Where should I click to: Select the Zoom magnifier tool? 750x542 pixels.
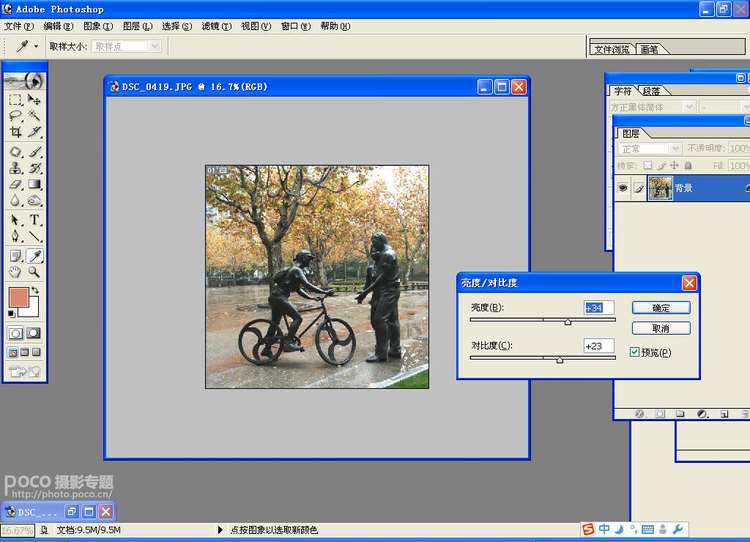34,272
